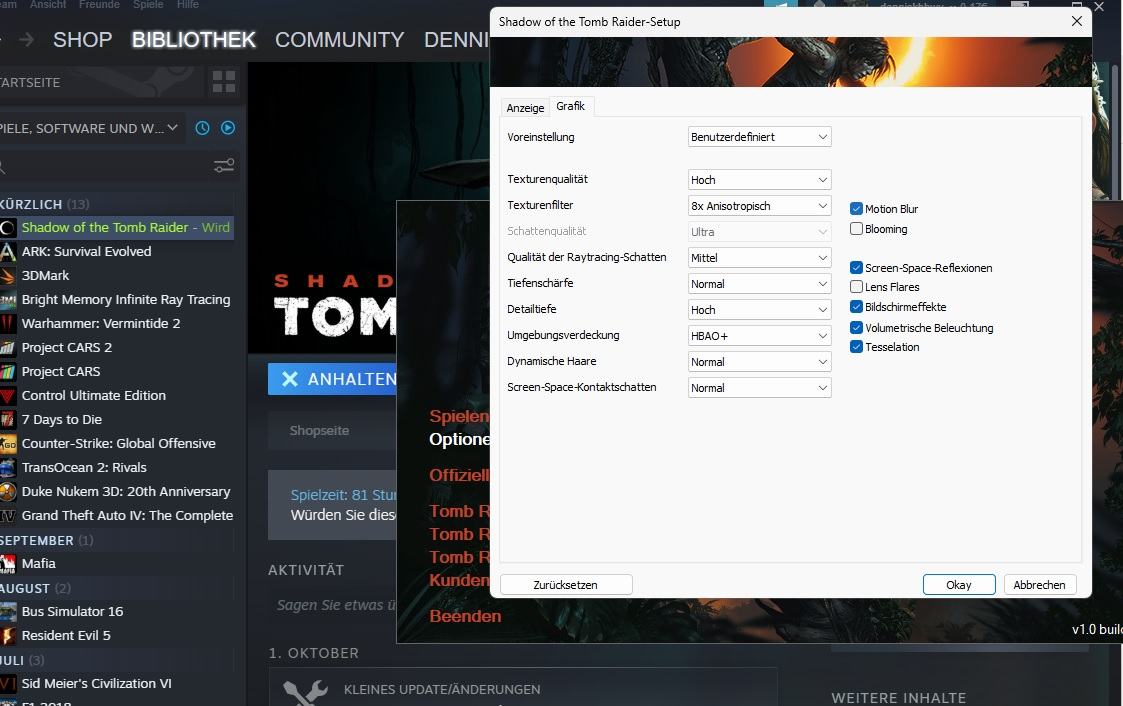Image resolution: width=1123 pixels, height=706 pixels.
Task: Uncheck Screen-Space-Reflexionen
Action: click(x=856, y=268)
